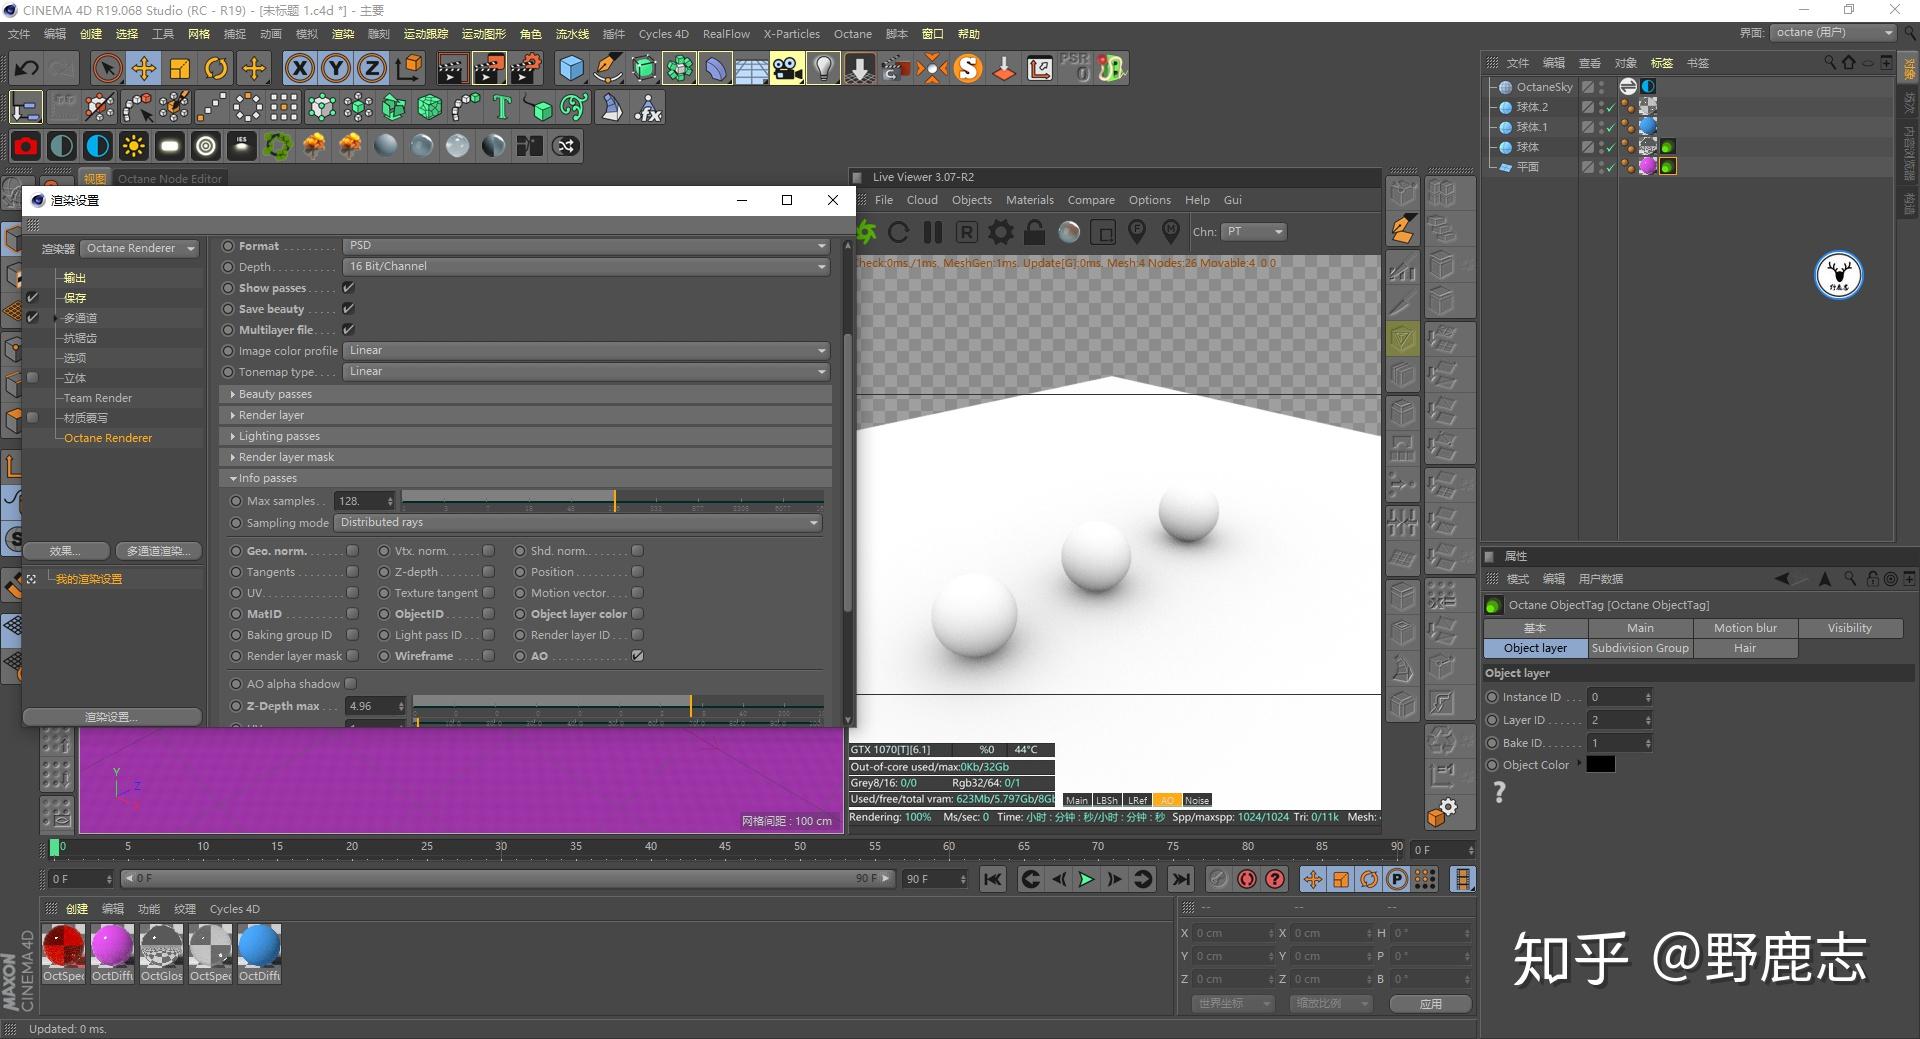Screen dimensions: 1920x1039
Task: Uncheck the Save beauty checkbox
Action: (x=349, y=309)
